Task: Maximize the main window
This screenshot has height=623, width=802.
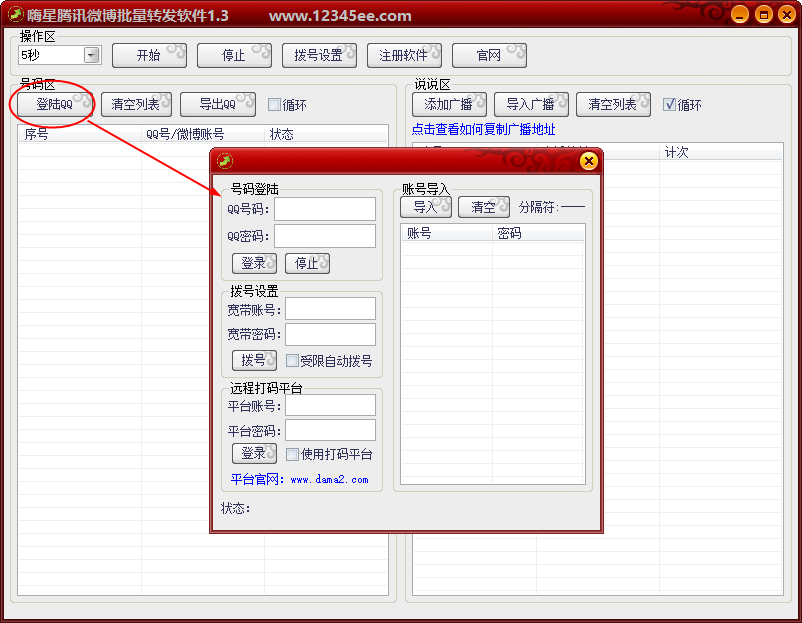Action: (764, 14)
